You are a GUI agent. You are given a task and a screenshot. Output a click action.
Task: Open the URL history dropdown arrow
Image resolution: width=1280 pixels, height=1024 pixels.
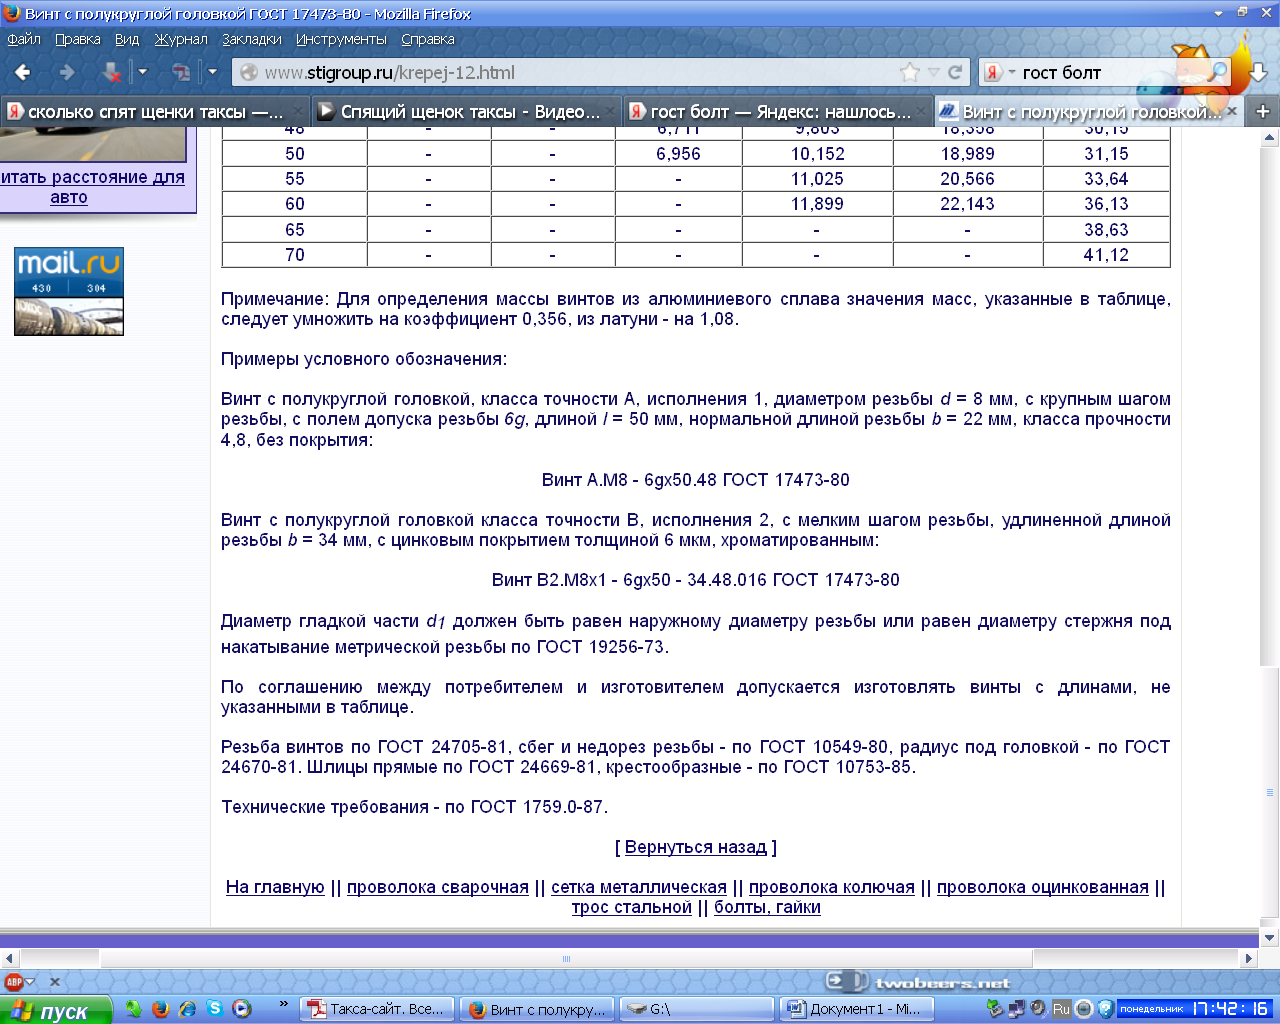click(934, 72)
